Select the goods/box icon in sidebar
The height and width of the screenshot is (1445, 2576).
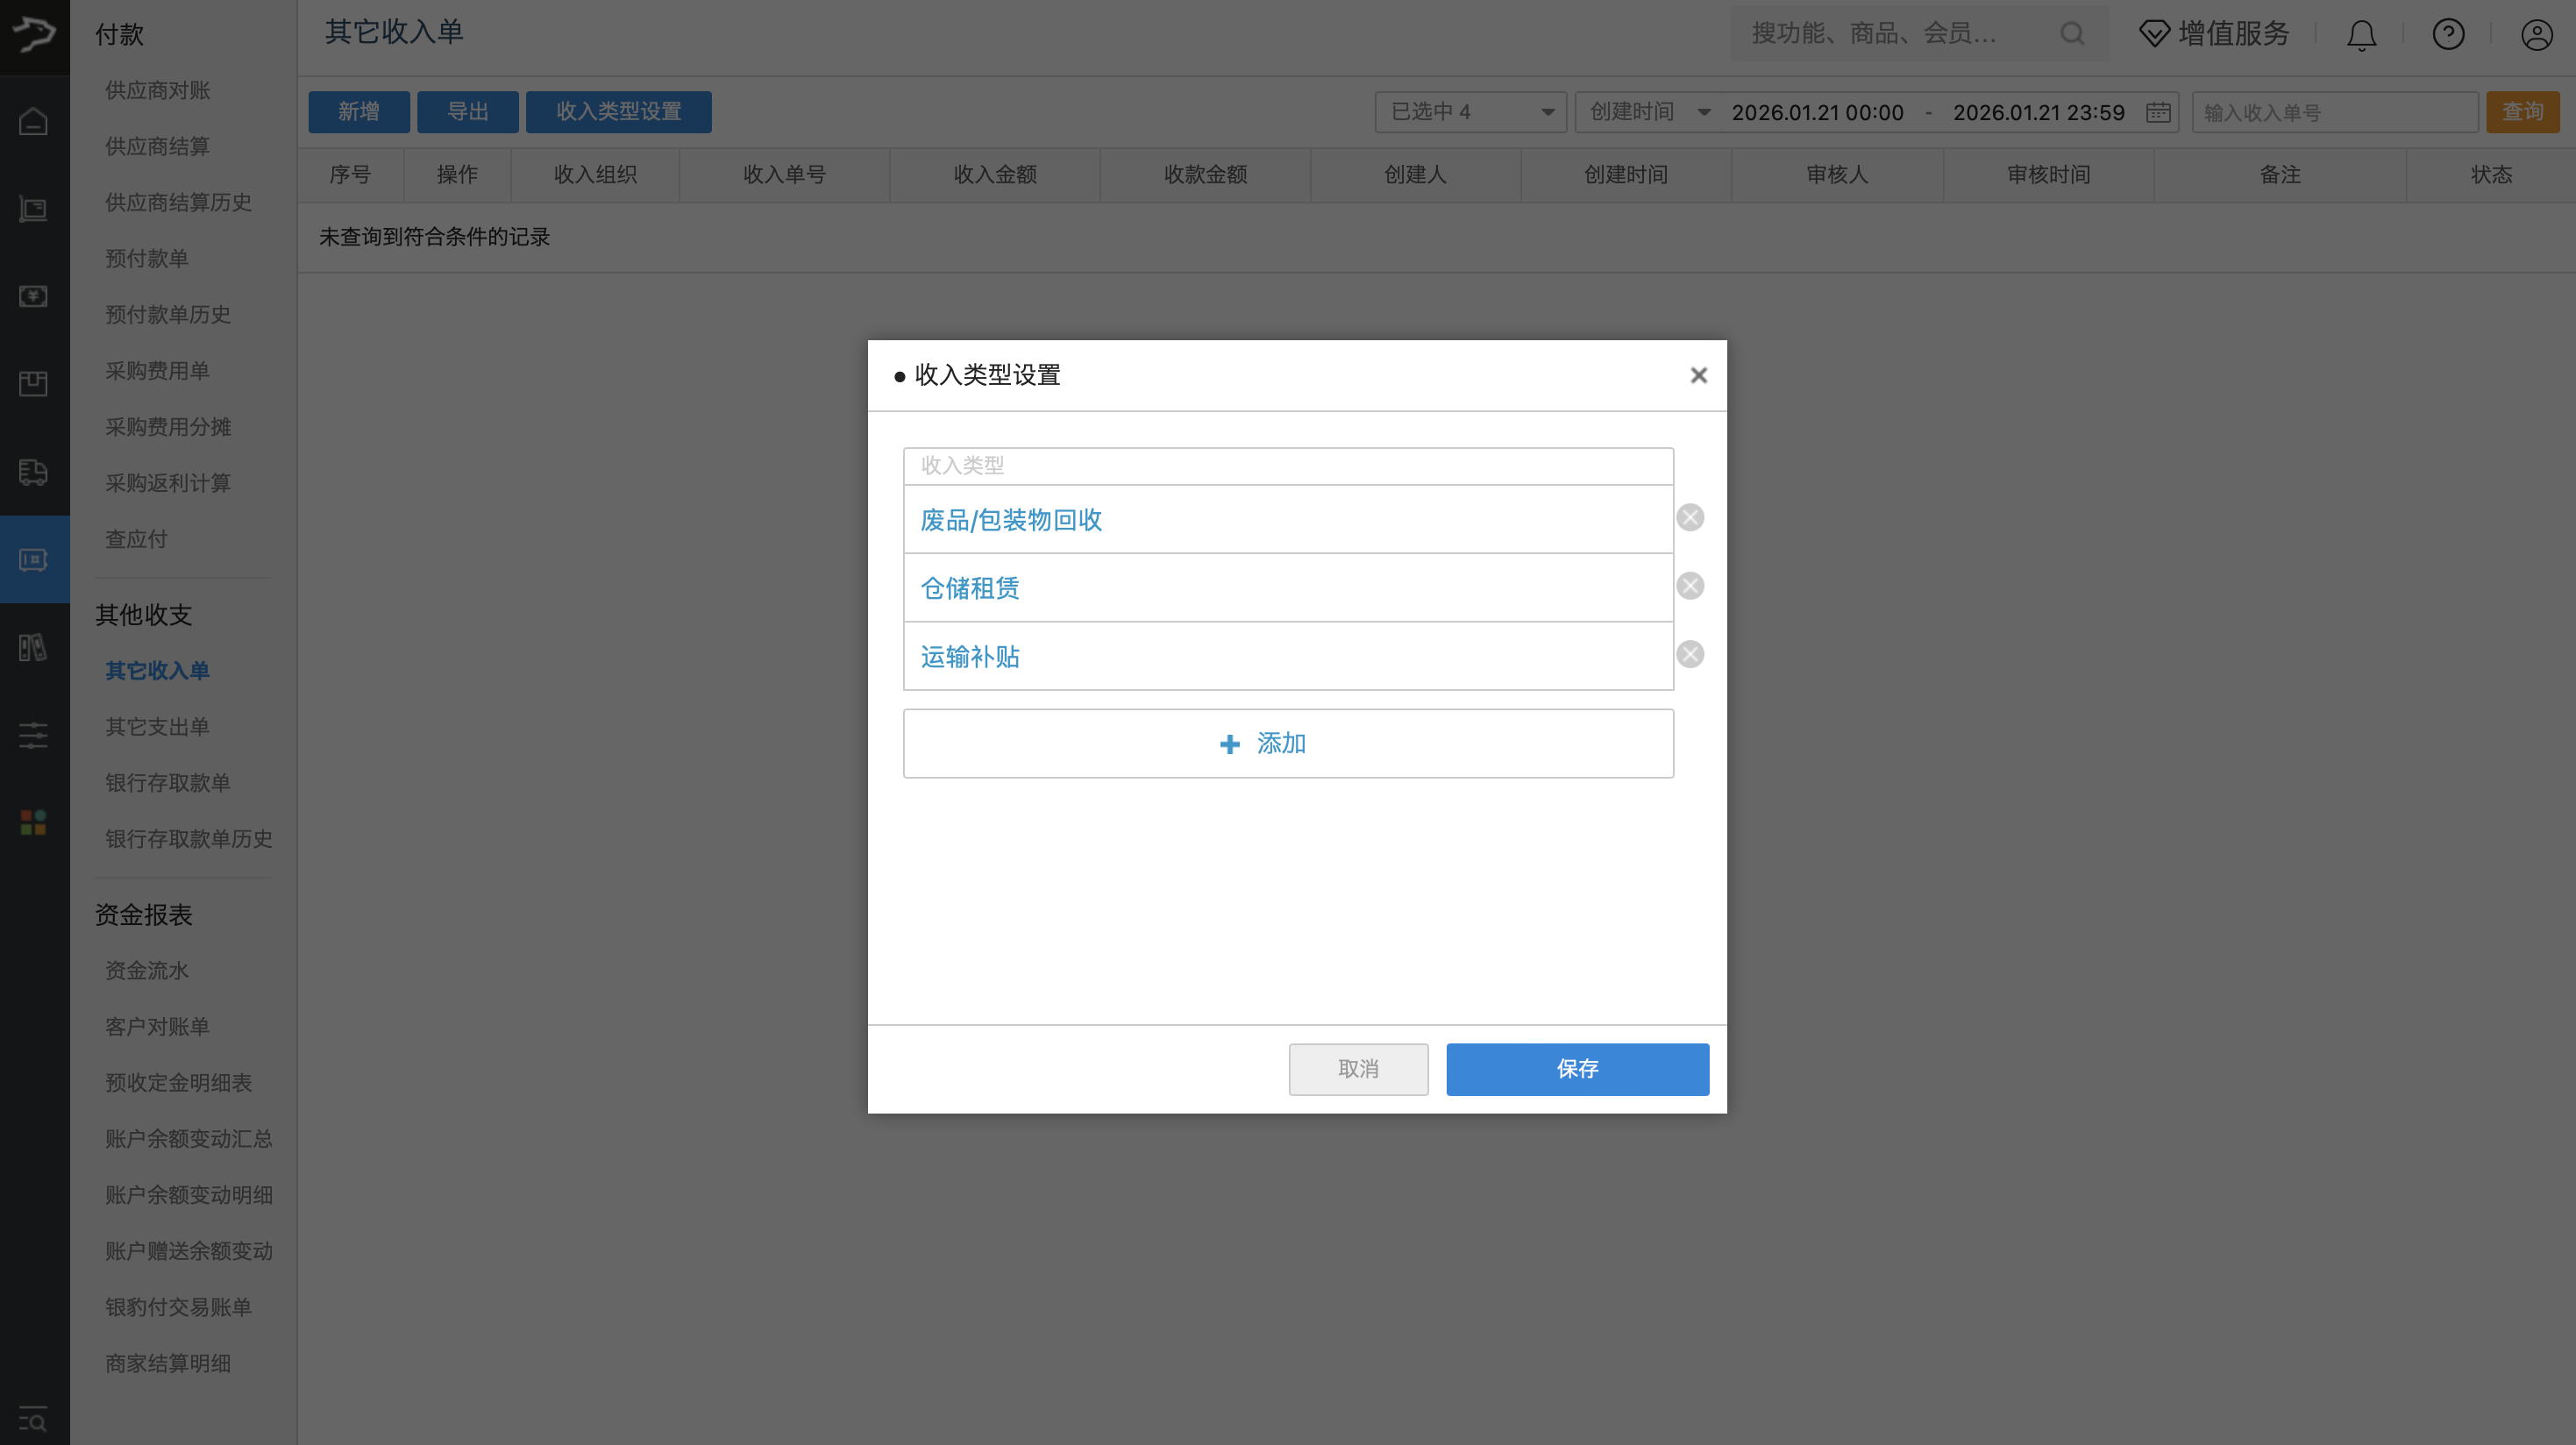click(x=33, y=384)
